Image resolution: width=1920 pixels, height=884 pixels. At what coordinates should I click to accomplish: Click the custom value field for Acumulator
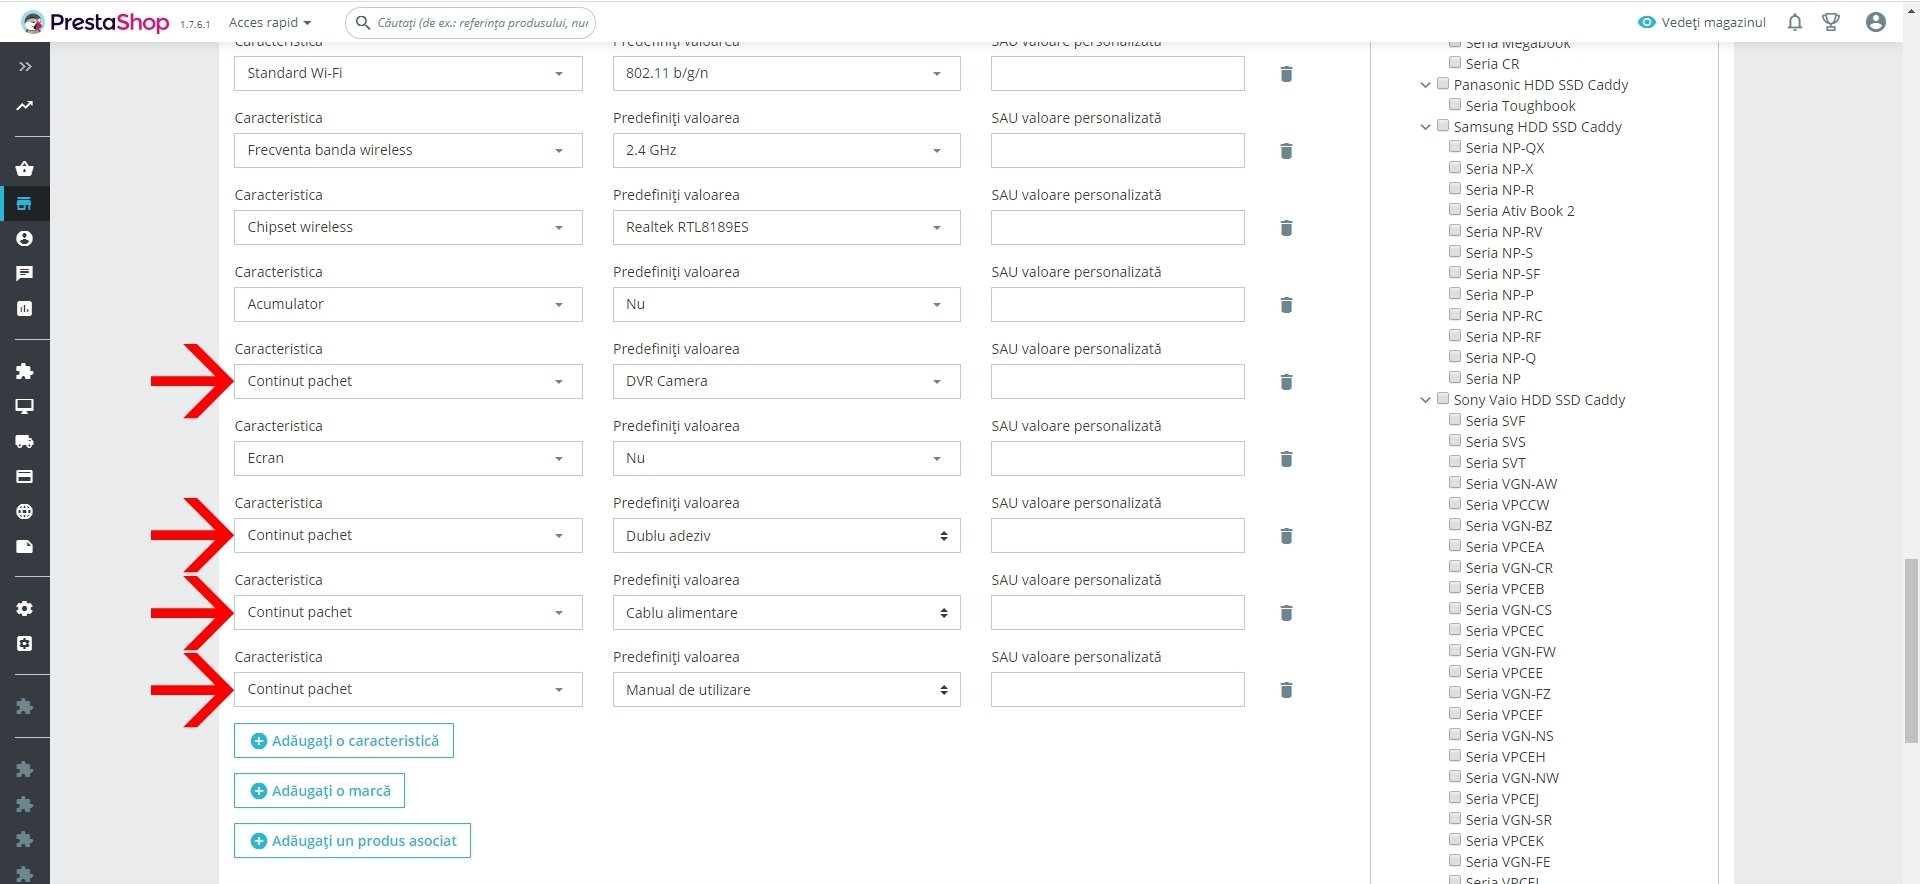(x=1117, y=304)
